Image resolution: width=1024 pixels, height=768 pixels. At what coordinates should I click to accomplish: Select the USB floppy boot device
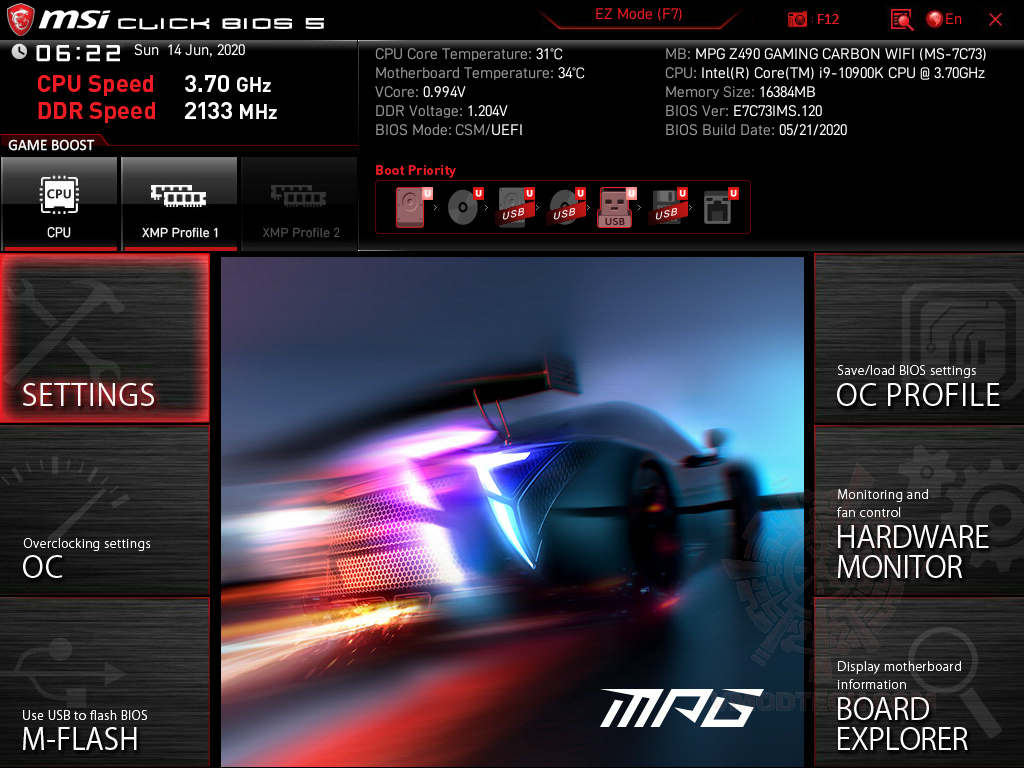pyautogui.click(x=668, y=207)
